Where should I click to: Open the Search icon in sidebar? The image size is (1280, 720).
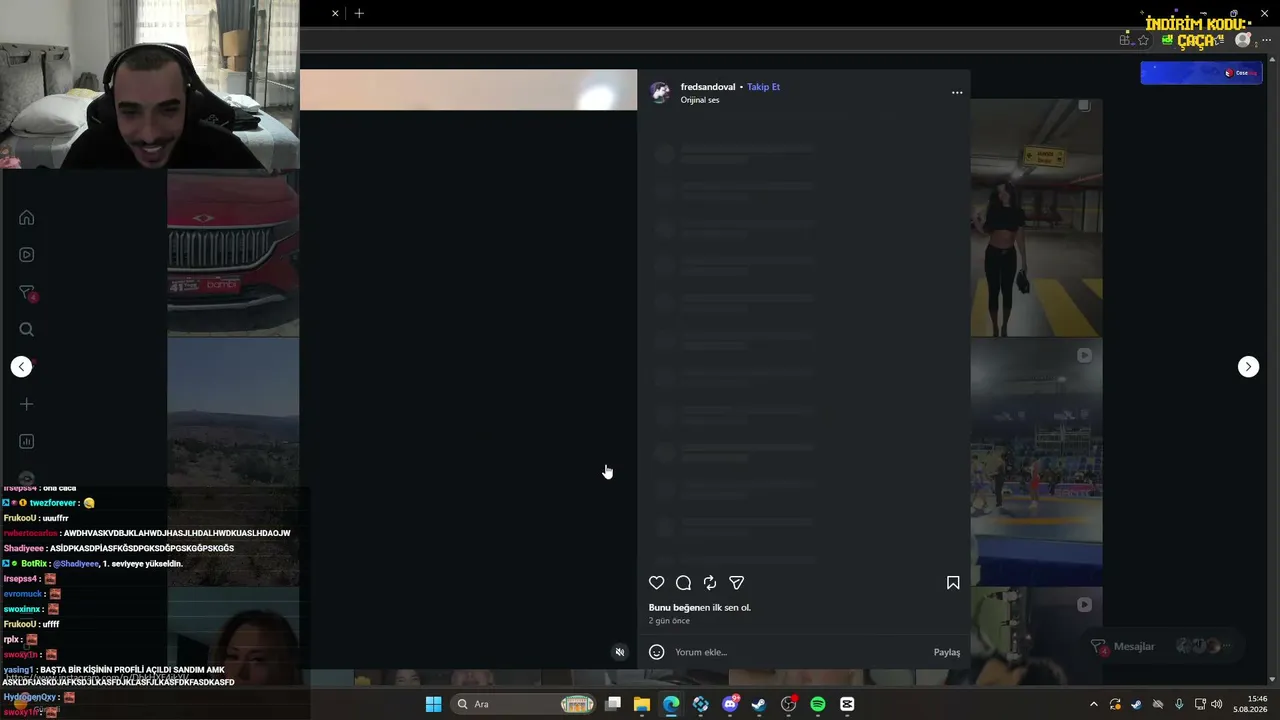pyautogui.click(x=27, y=330)
